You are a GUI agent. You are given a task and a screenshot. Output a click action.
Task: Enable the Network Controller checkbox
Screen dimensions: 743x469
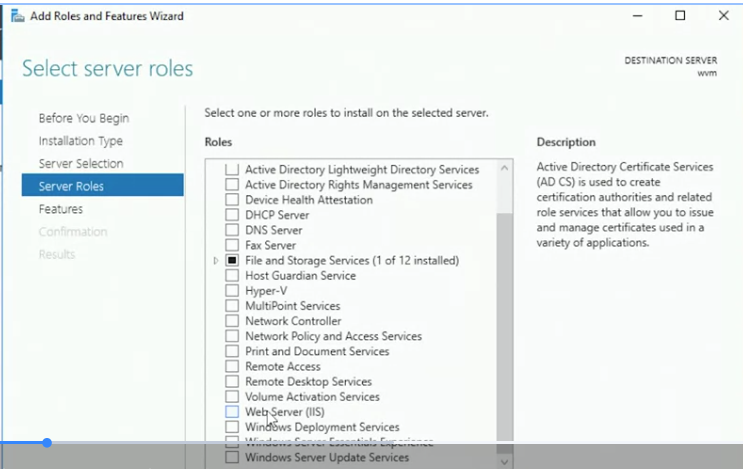point(232,321)
